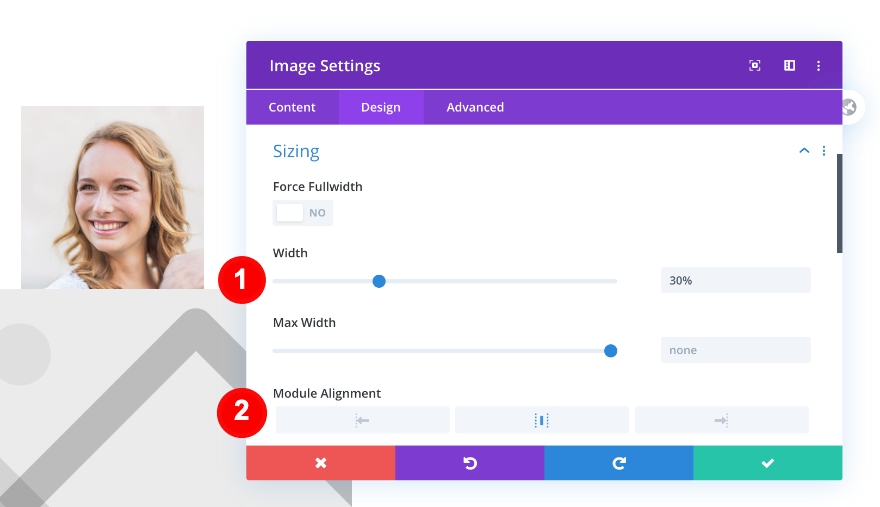
Task: Open the Sizing section options menu
Action: click(x=824, y=151)
